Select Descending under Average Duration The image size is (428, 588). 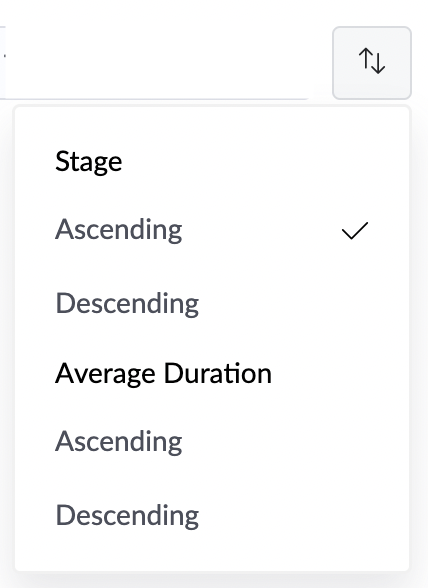click(x=212, y=515)
